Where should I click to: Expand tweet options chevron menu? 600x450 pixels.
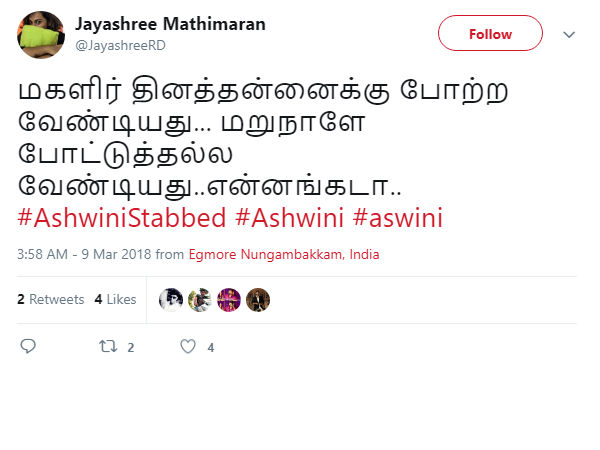569,35
